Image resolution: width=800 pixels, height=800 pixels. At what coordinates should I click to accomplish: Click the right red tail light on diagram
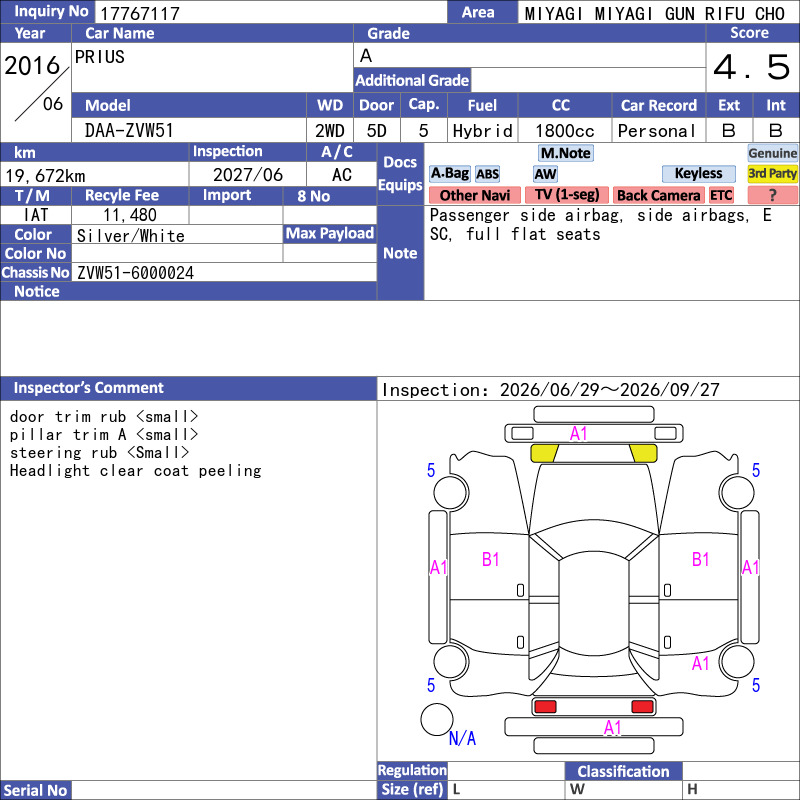(642, 707)
